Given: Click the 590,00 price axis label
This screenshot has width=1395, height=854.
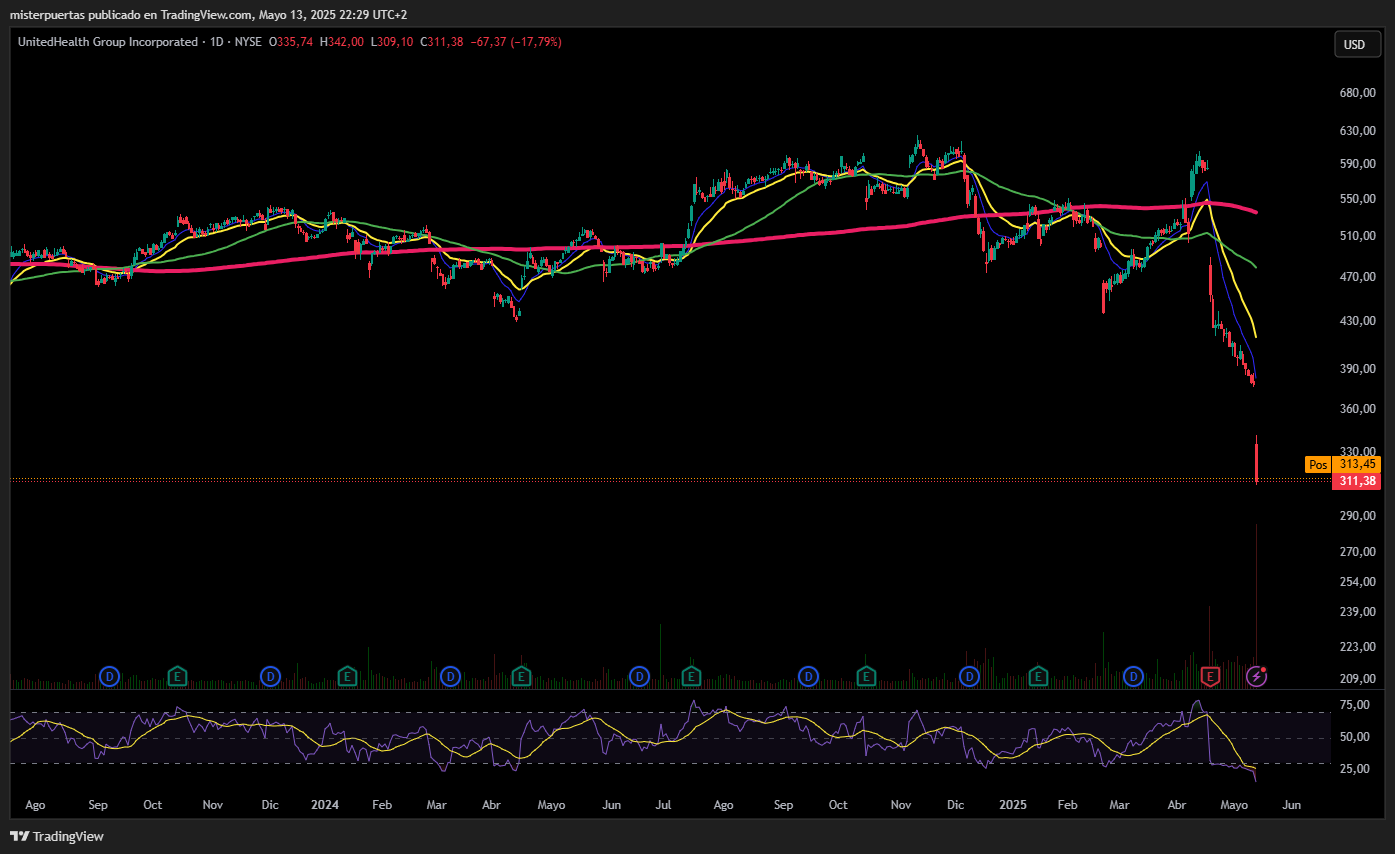Looking at the screenshot, I should pyautogui.click(x=1358, y=164).
